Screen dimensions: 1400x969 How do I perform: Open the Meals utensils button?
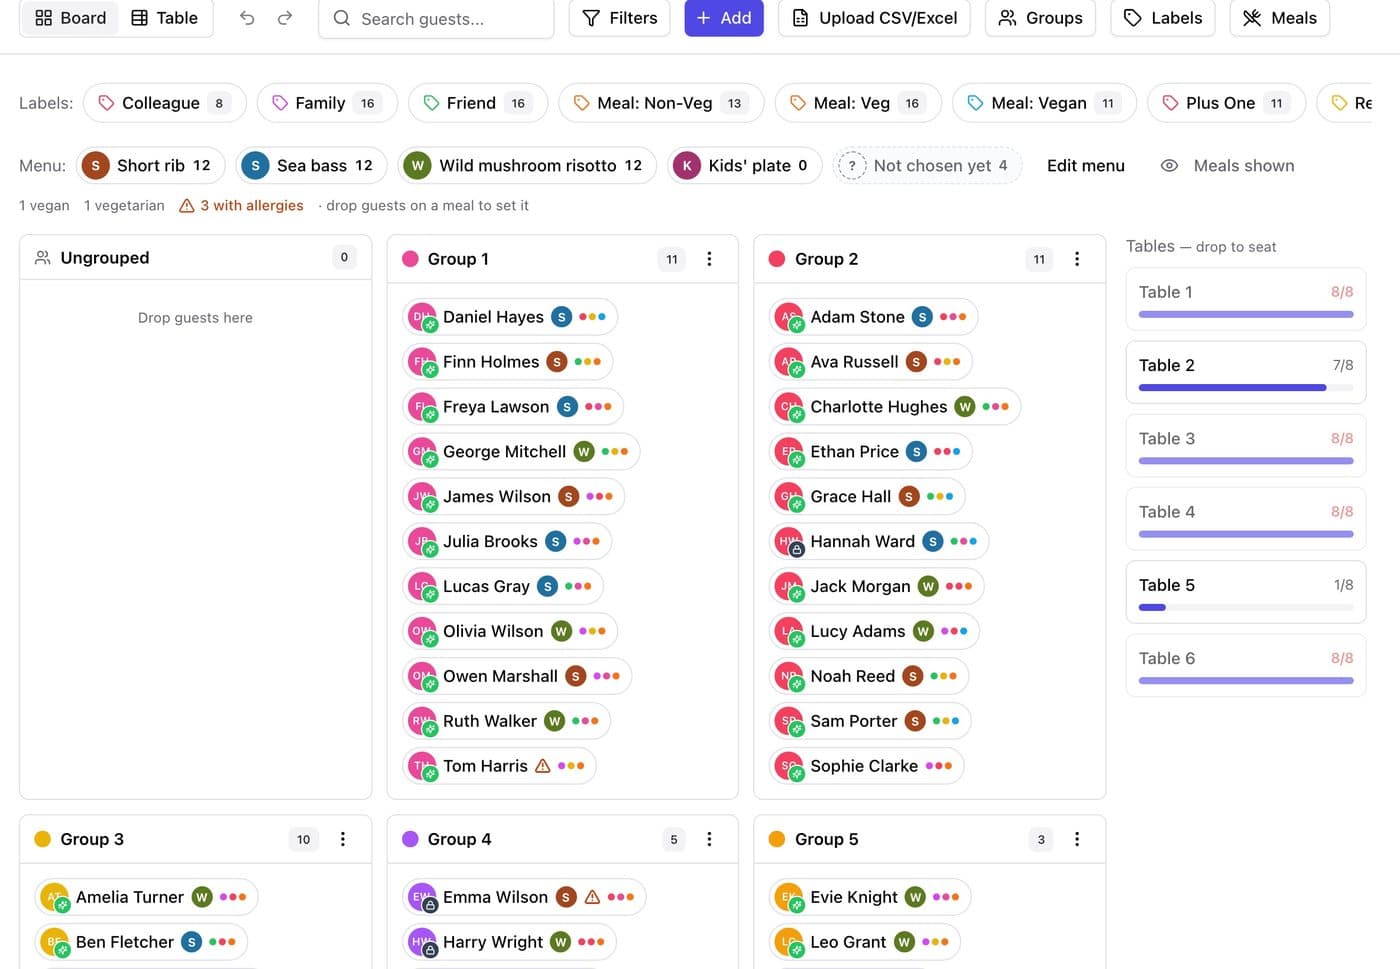pos(1280,18)
